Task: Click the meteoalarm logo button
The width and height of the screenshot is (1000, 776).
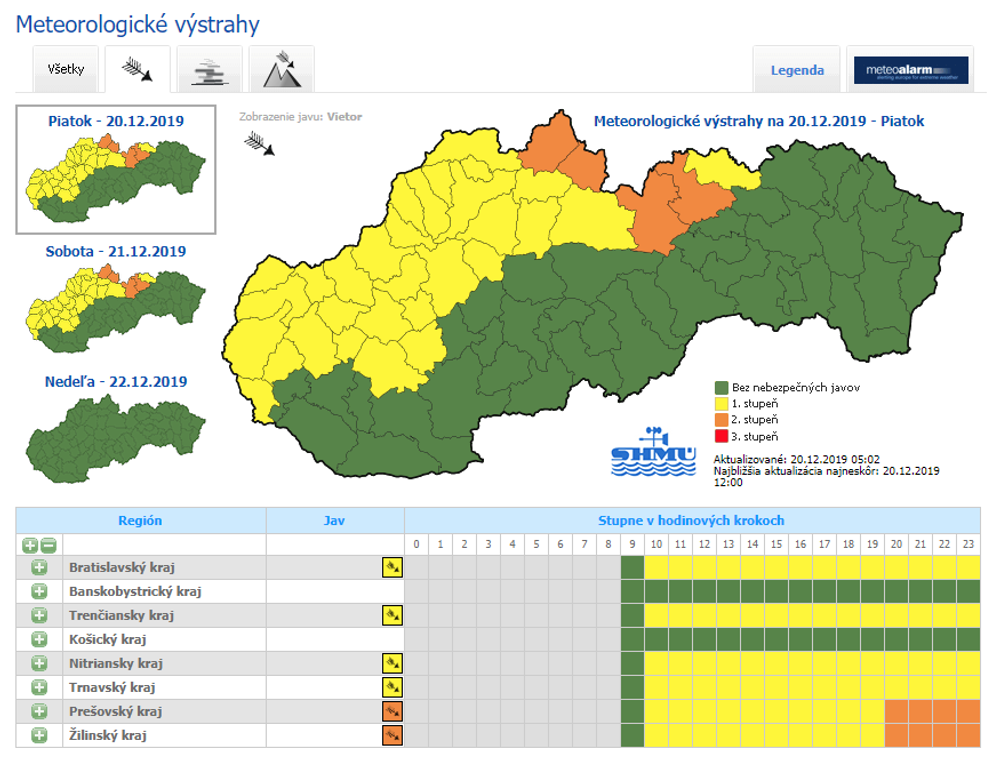Action: click(909, 70)
